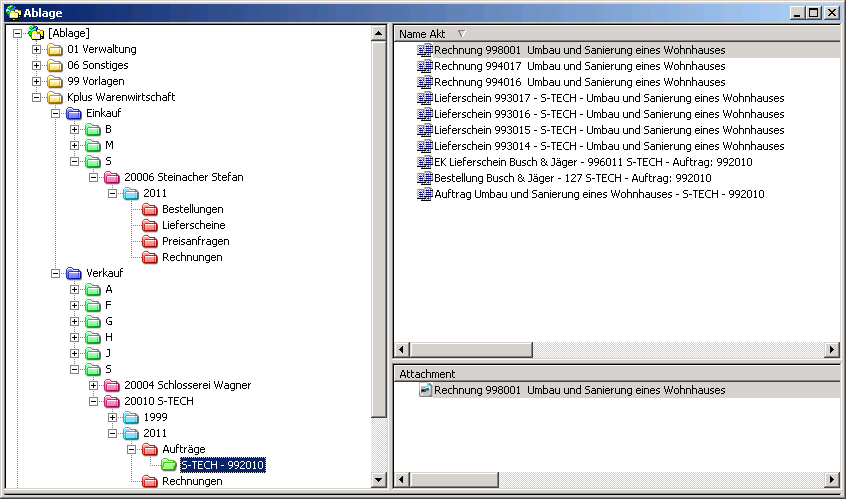Click the red Bestellungen folder icon
Screen dimensions: 846x499
click(x=149, y=209)
